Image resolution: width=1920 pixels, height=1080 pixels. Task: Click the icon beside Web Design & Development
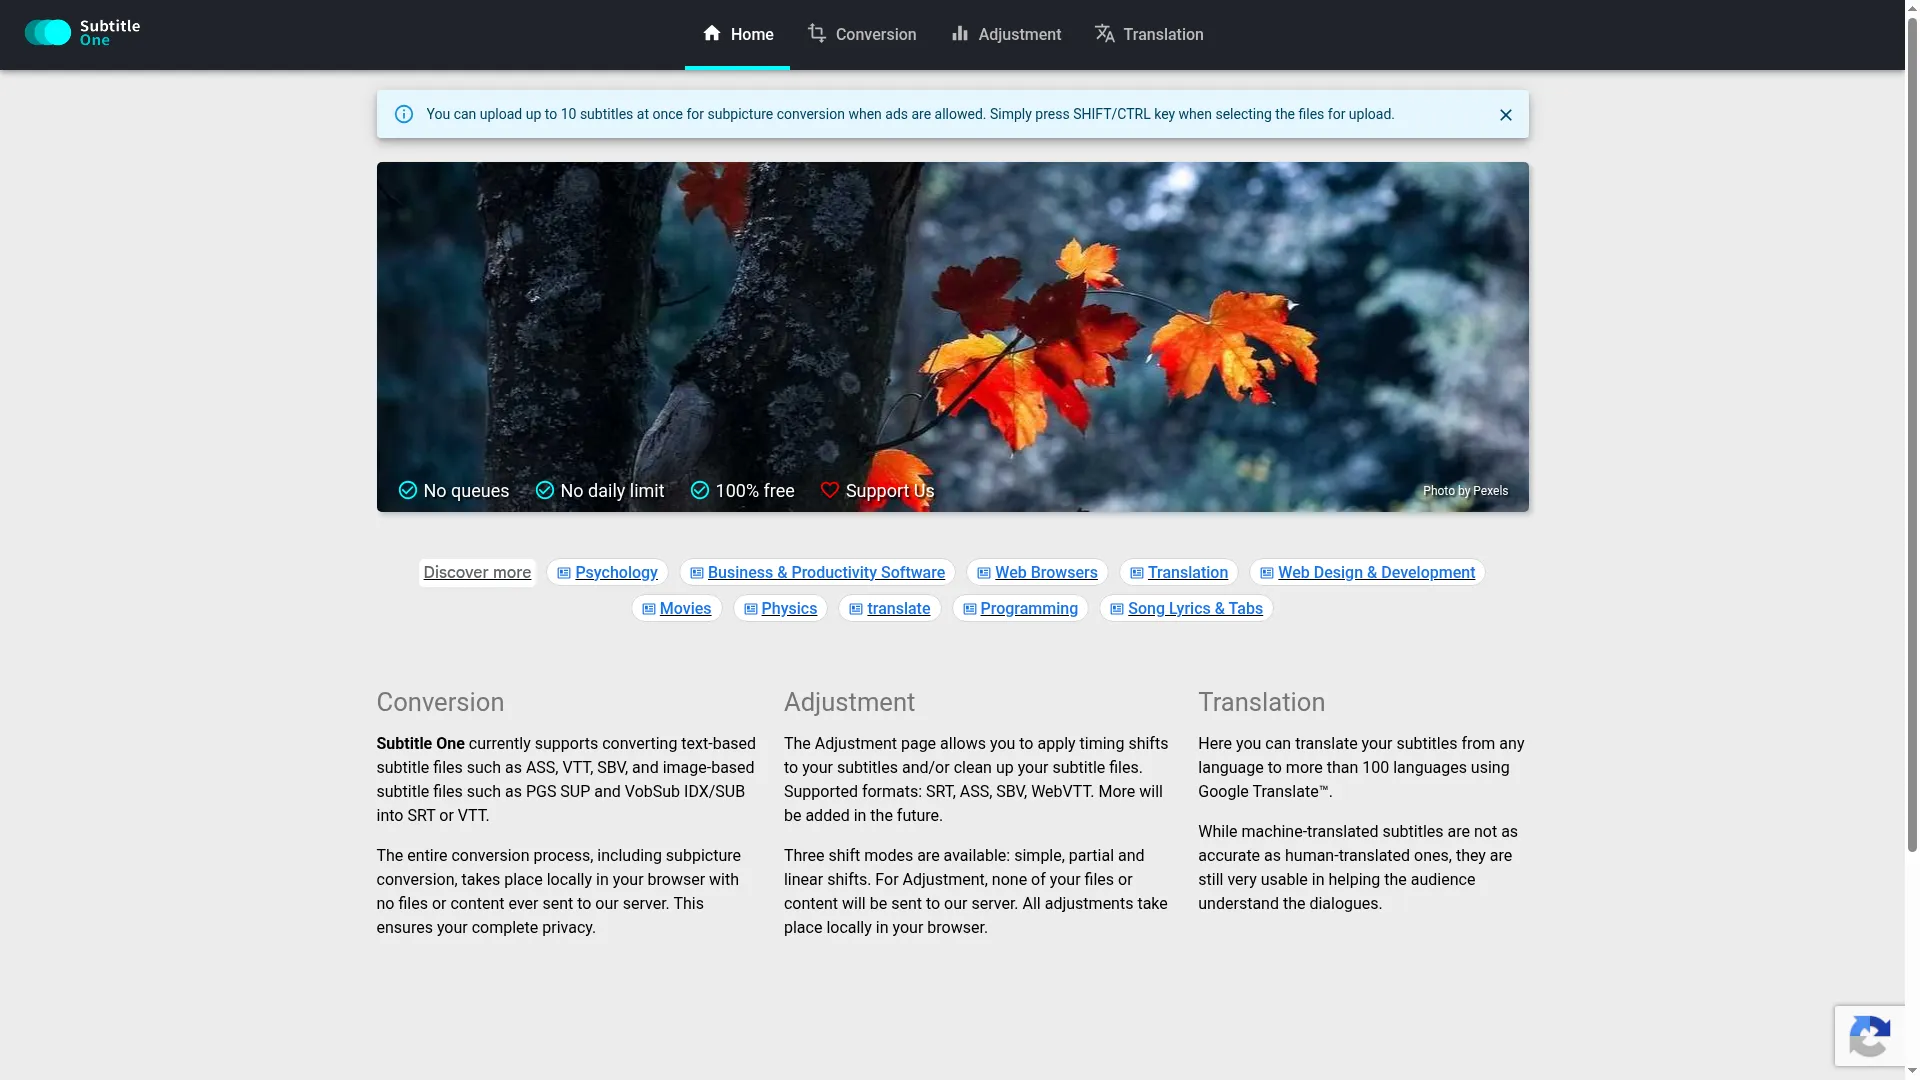(1267, 573)
